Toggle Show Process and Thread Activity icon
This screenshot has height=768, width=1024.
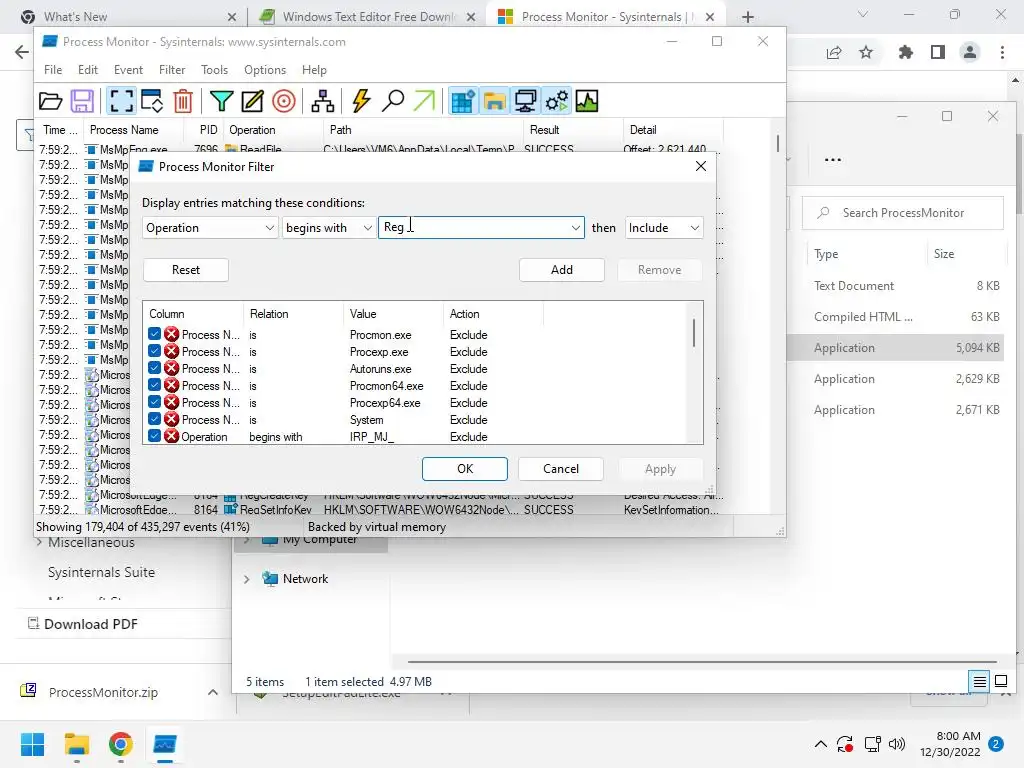click(557, 101)
